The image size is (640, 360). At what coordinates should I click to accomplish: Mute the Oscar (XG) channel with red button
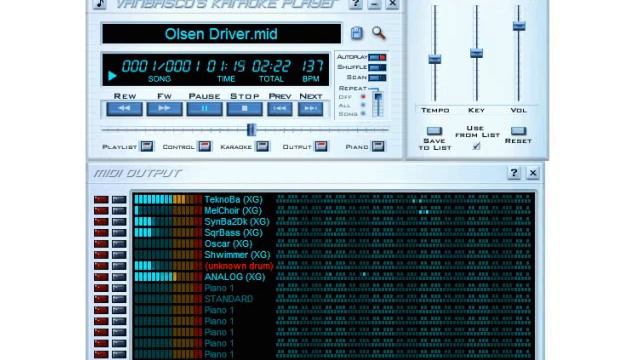pos(101,244)
